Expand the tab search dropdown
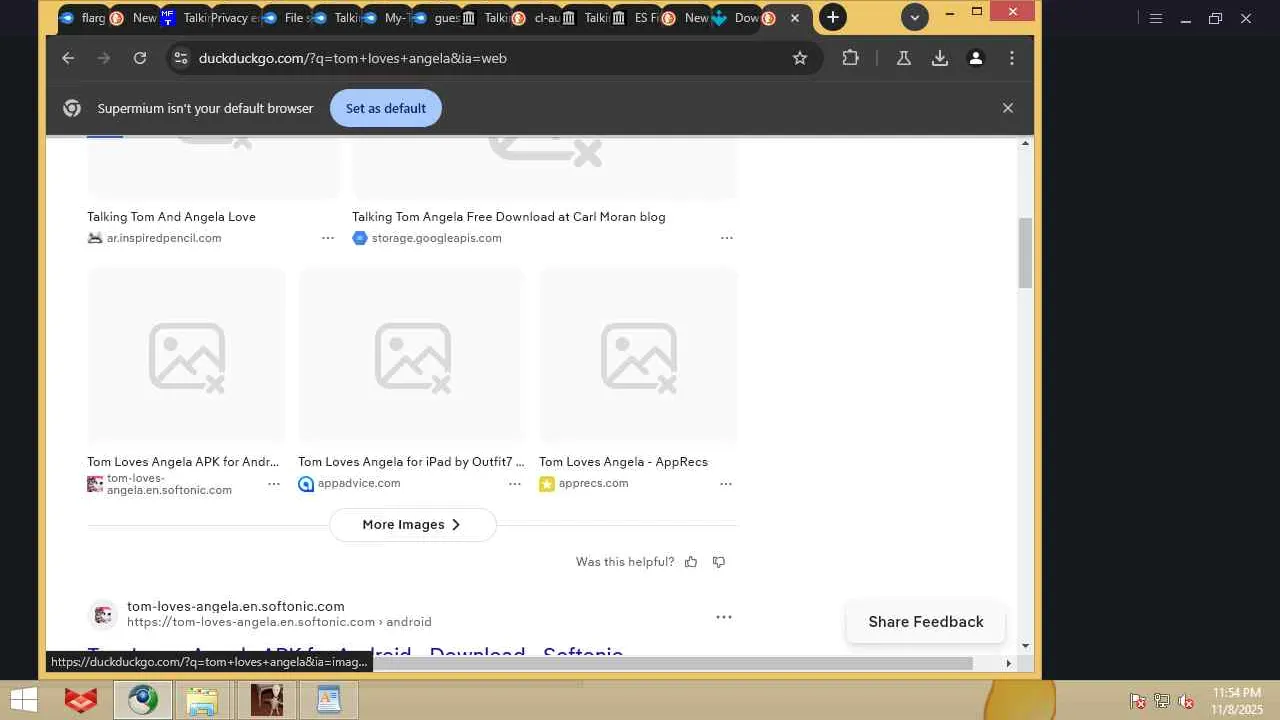Image resolution: width=1280 pixels, height=720 pixels. coord(914,17)
